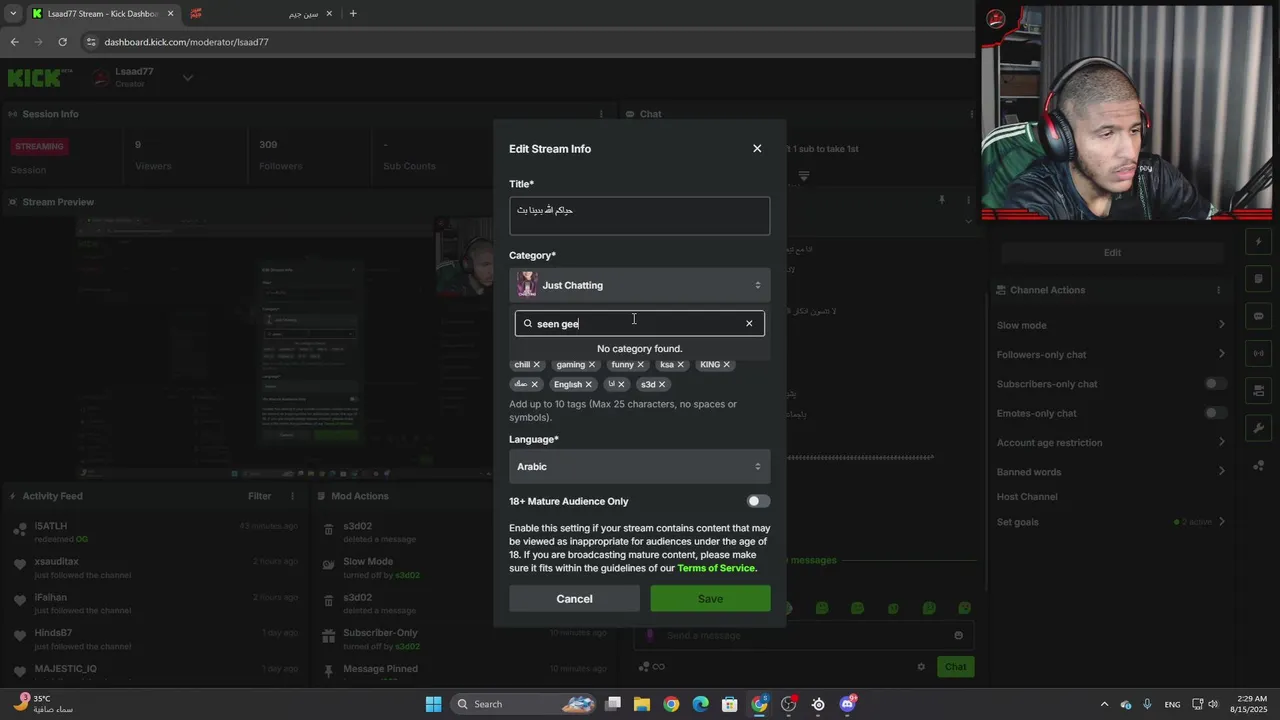This screenshot has height=720, width=1280.
Task: Open Activity Feed Filter
Action: pyautogui.click(x=260, y=496)
